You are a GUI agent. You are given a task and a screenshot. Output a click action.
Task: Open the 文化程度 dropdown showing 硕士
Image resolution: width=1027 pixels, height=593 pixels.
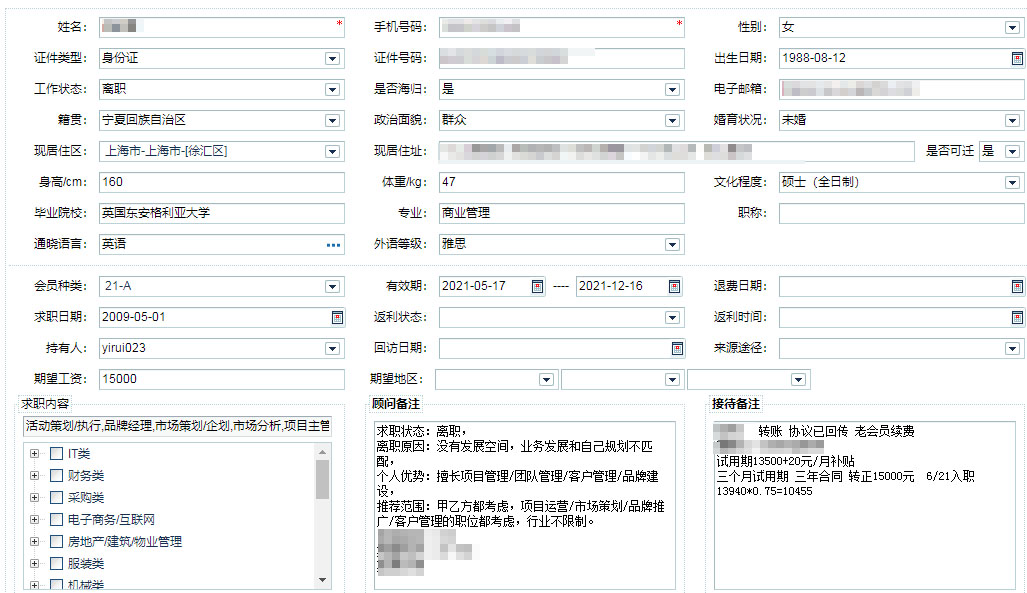[x=1012, y=182]
